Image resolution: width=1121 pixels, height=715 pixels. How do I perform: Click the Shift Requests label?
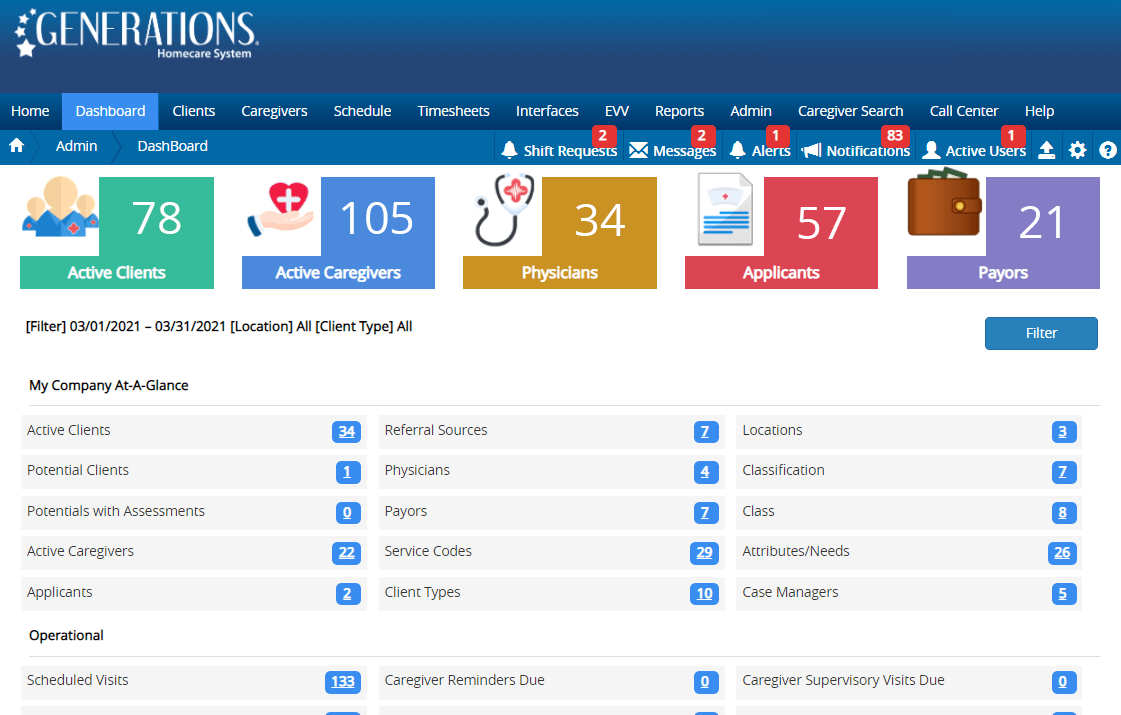coord(570,151)
